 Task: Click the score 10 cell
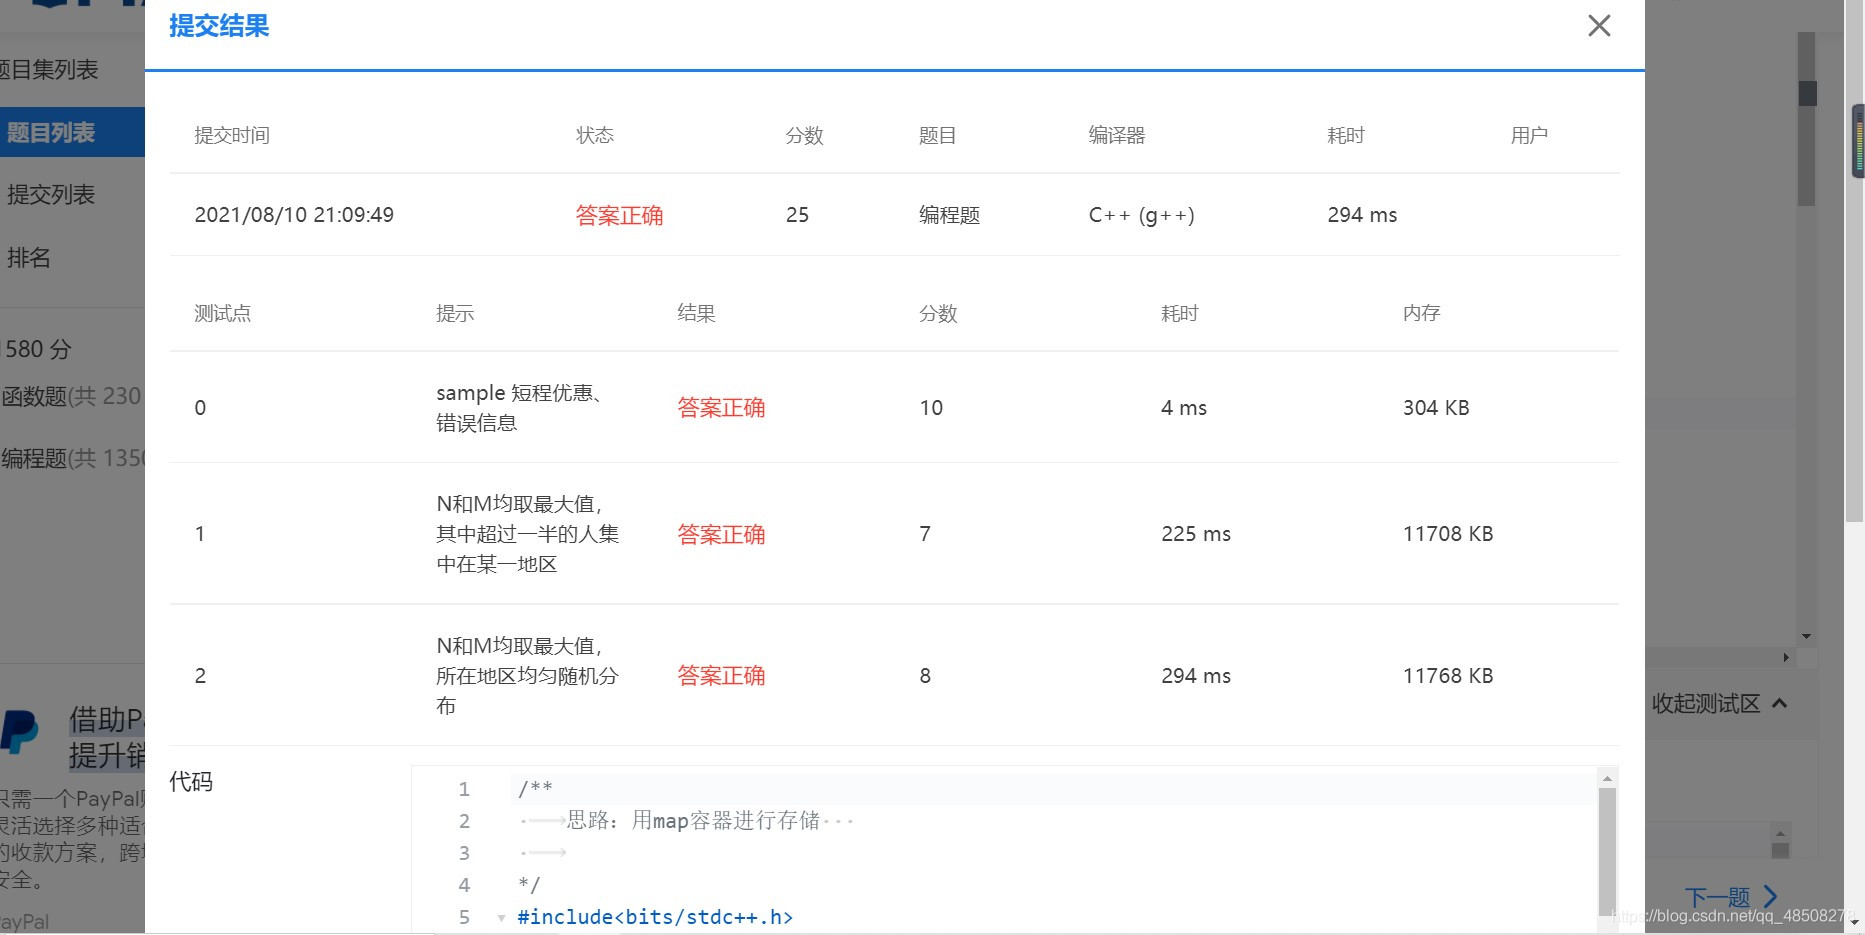pos(931,408)
